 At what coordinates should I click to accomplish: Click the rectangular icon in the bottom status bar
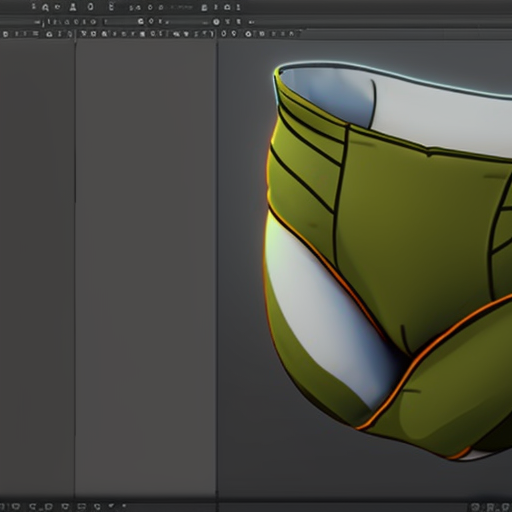pyautogui.click(x=82, y=507)
